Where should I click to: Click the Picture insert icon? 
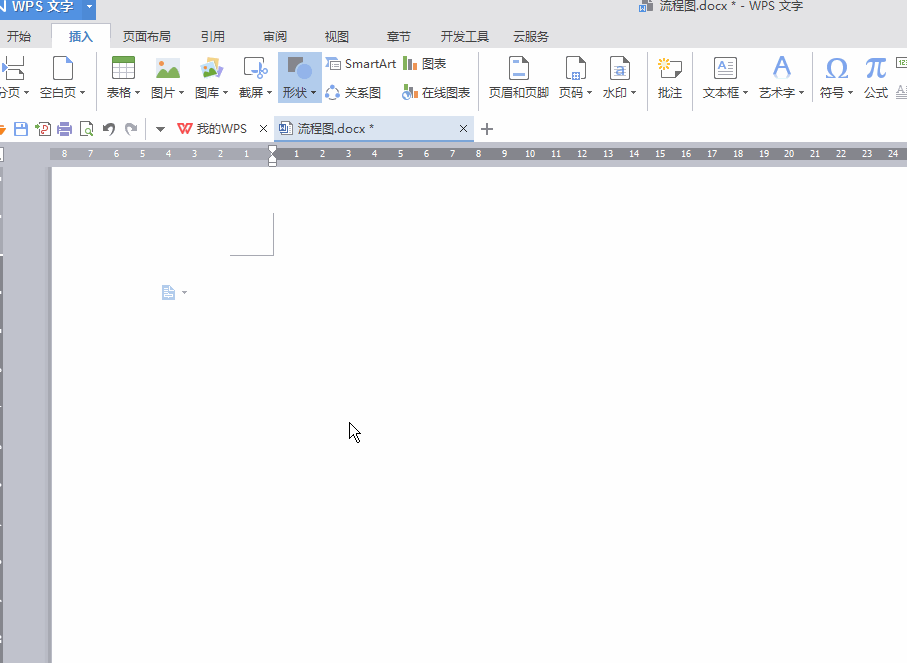pos(168,69)
